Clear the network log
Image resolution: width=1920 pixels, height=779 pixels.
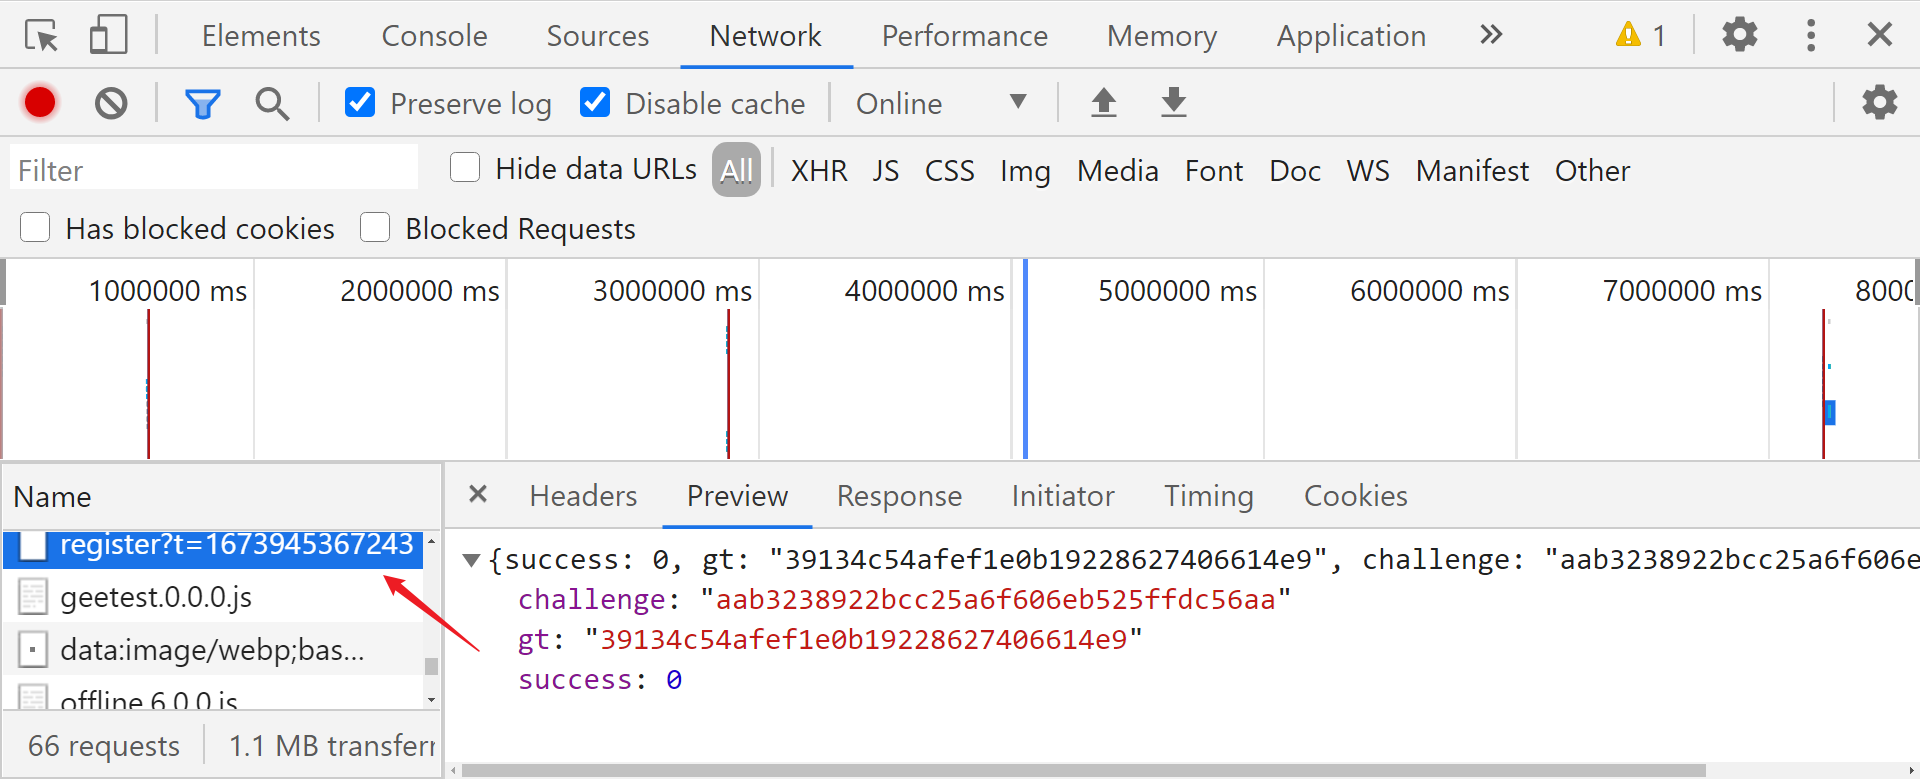point(111,103)
